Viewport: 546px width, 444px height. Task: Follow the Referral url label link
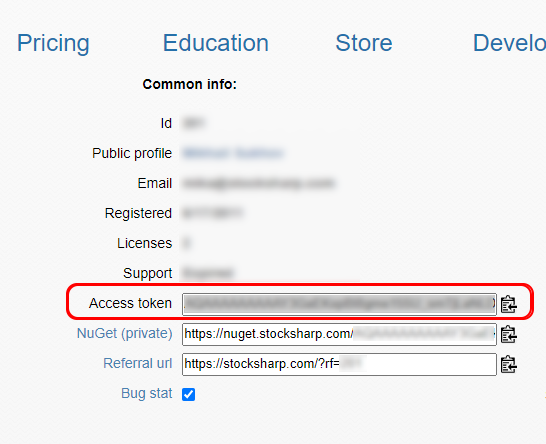point(138,363)
